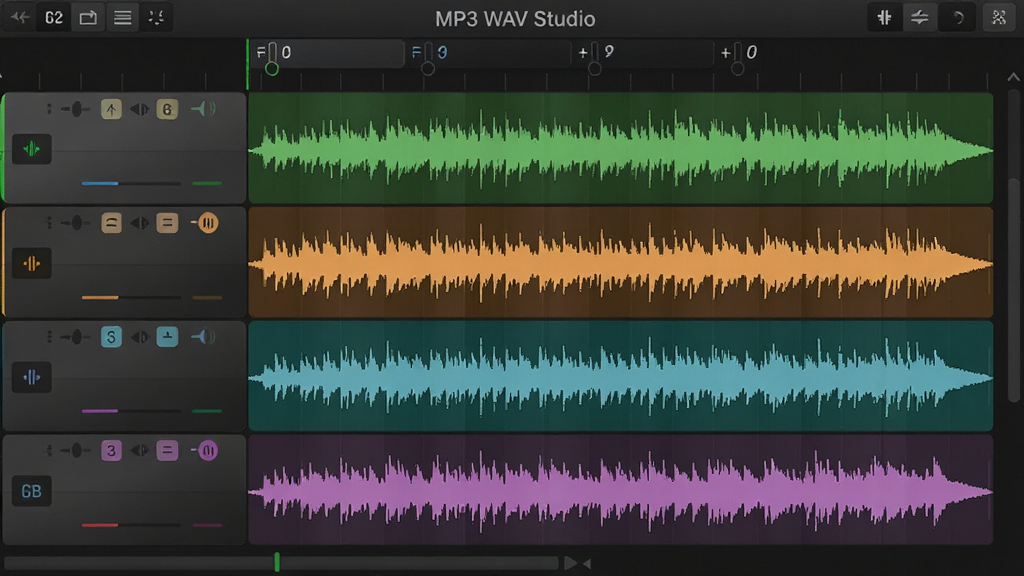The width and height of the screenshot is (1024, 576).
Task: Click the green track's drag handle dots
Action: point(49,110)
